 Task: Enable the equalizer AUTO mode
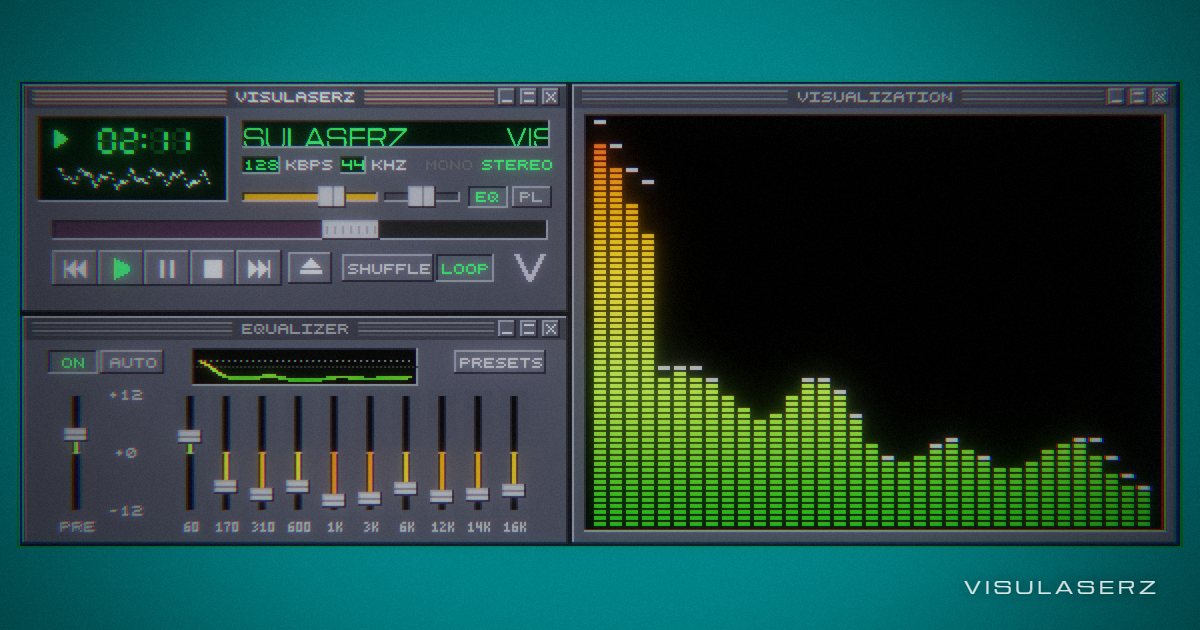(x=132, y=362)
